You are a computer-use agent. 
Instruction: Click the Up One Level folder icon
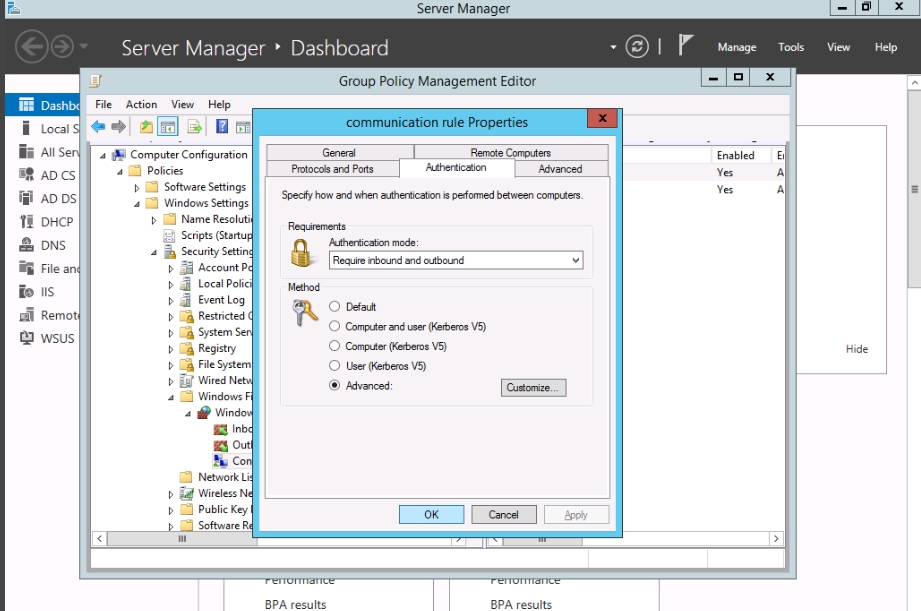click(x=146, y=127)
